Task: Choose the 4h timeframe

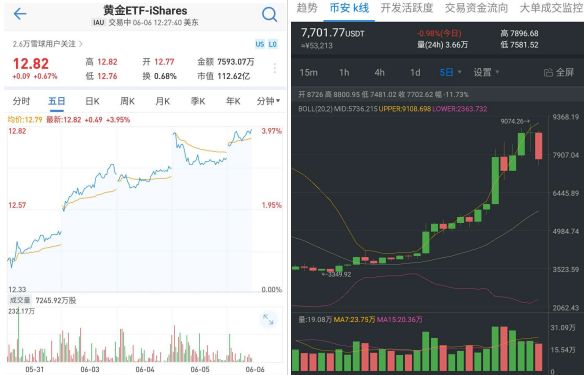Action: tap(379, 72)
